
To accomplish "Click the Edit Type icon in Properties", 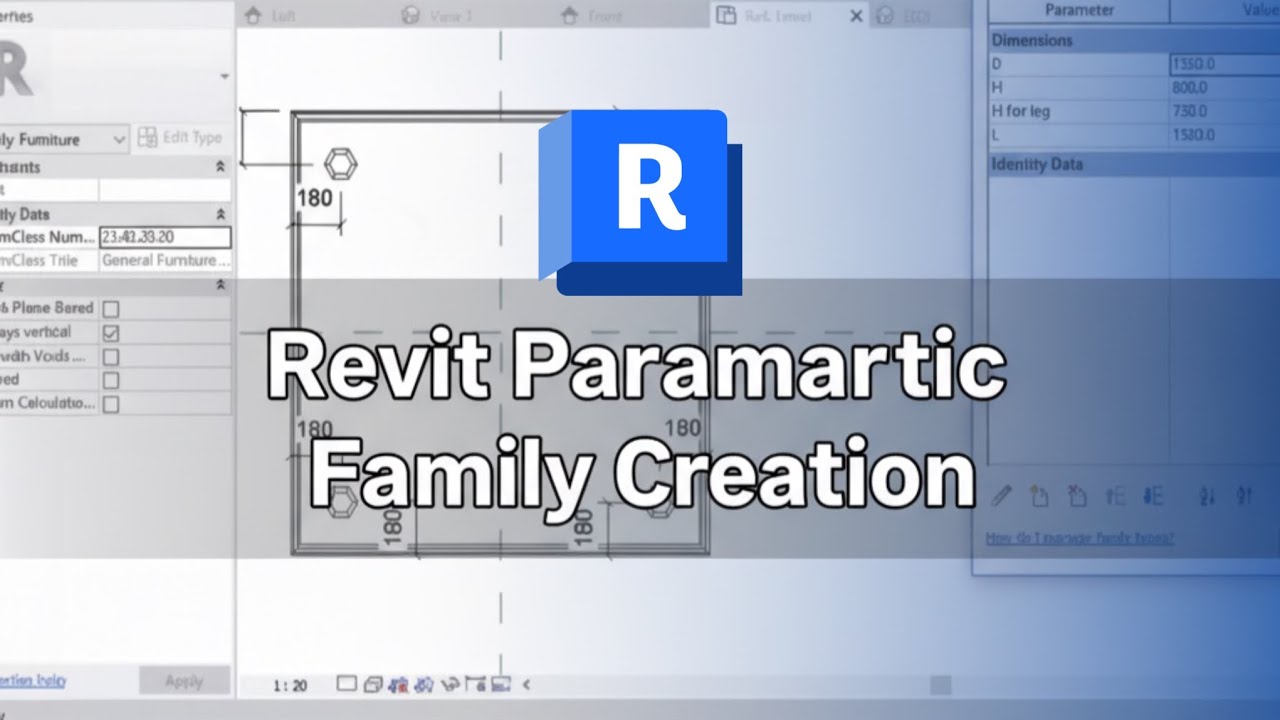I will coord(148,138).
